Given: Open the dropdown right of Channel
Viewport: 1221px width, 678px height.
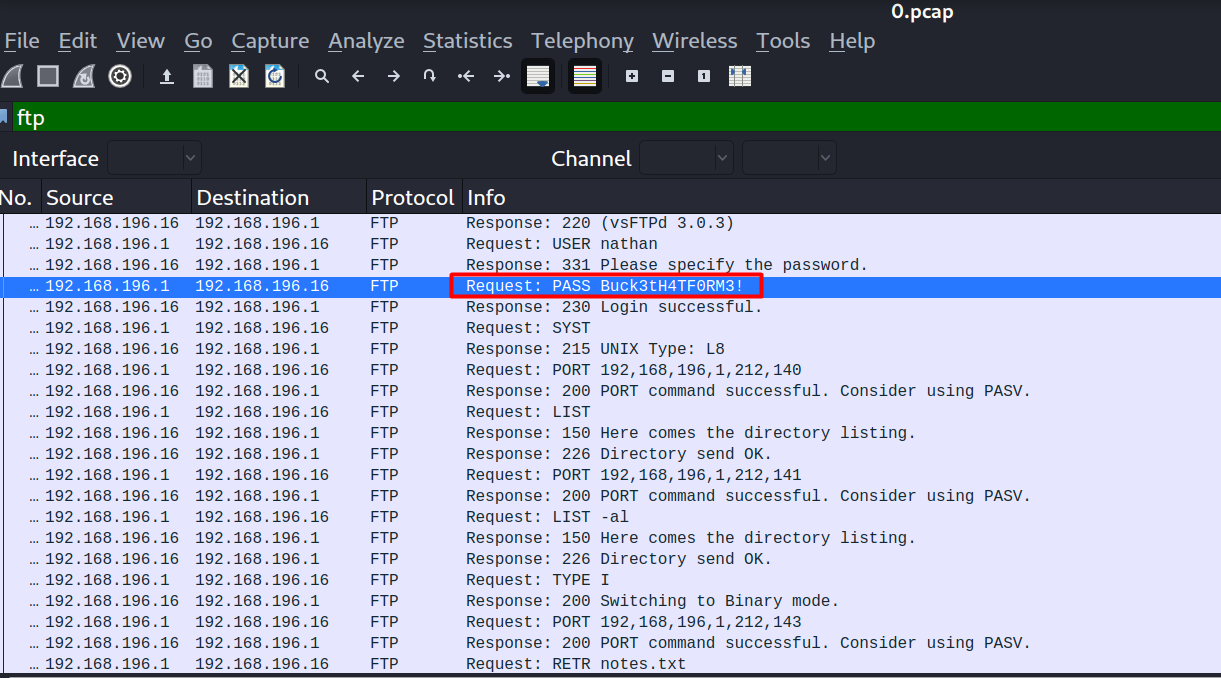Looking at the screenshot, I should (789, 158).
